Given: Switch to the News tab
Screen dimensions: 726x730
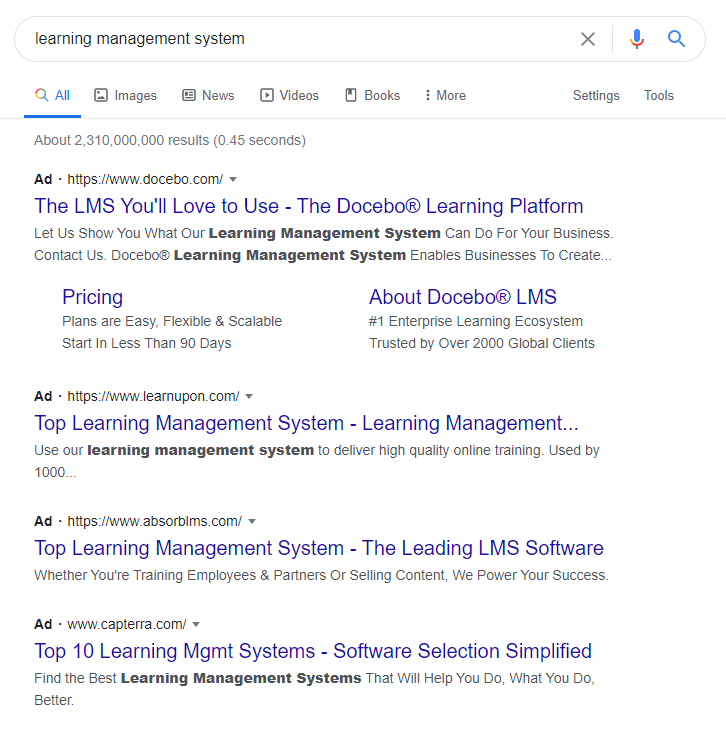Looking at the screenshot, I should pos(208,96).
